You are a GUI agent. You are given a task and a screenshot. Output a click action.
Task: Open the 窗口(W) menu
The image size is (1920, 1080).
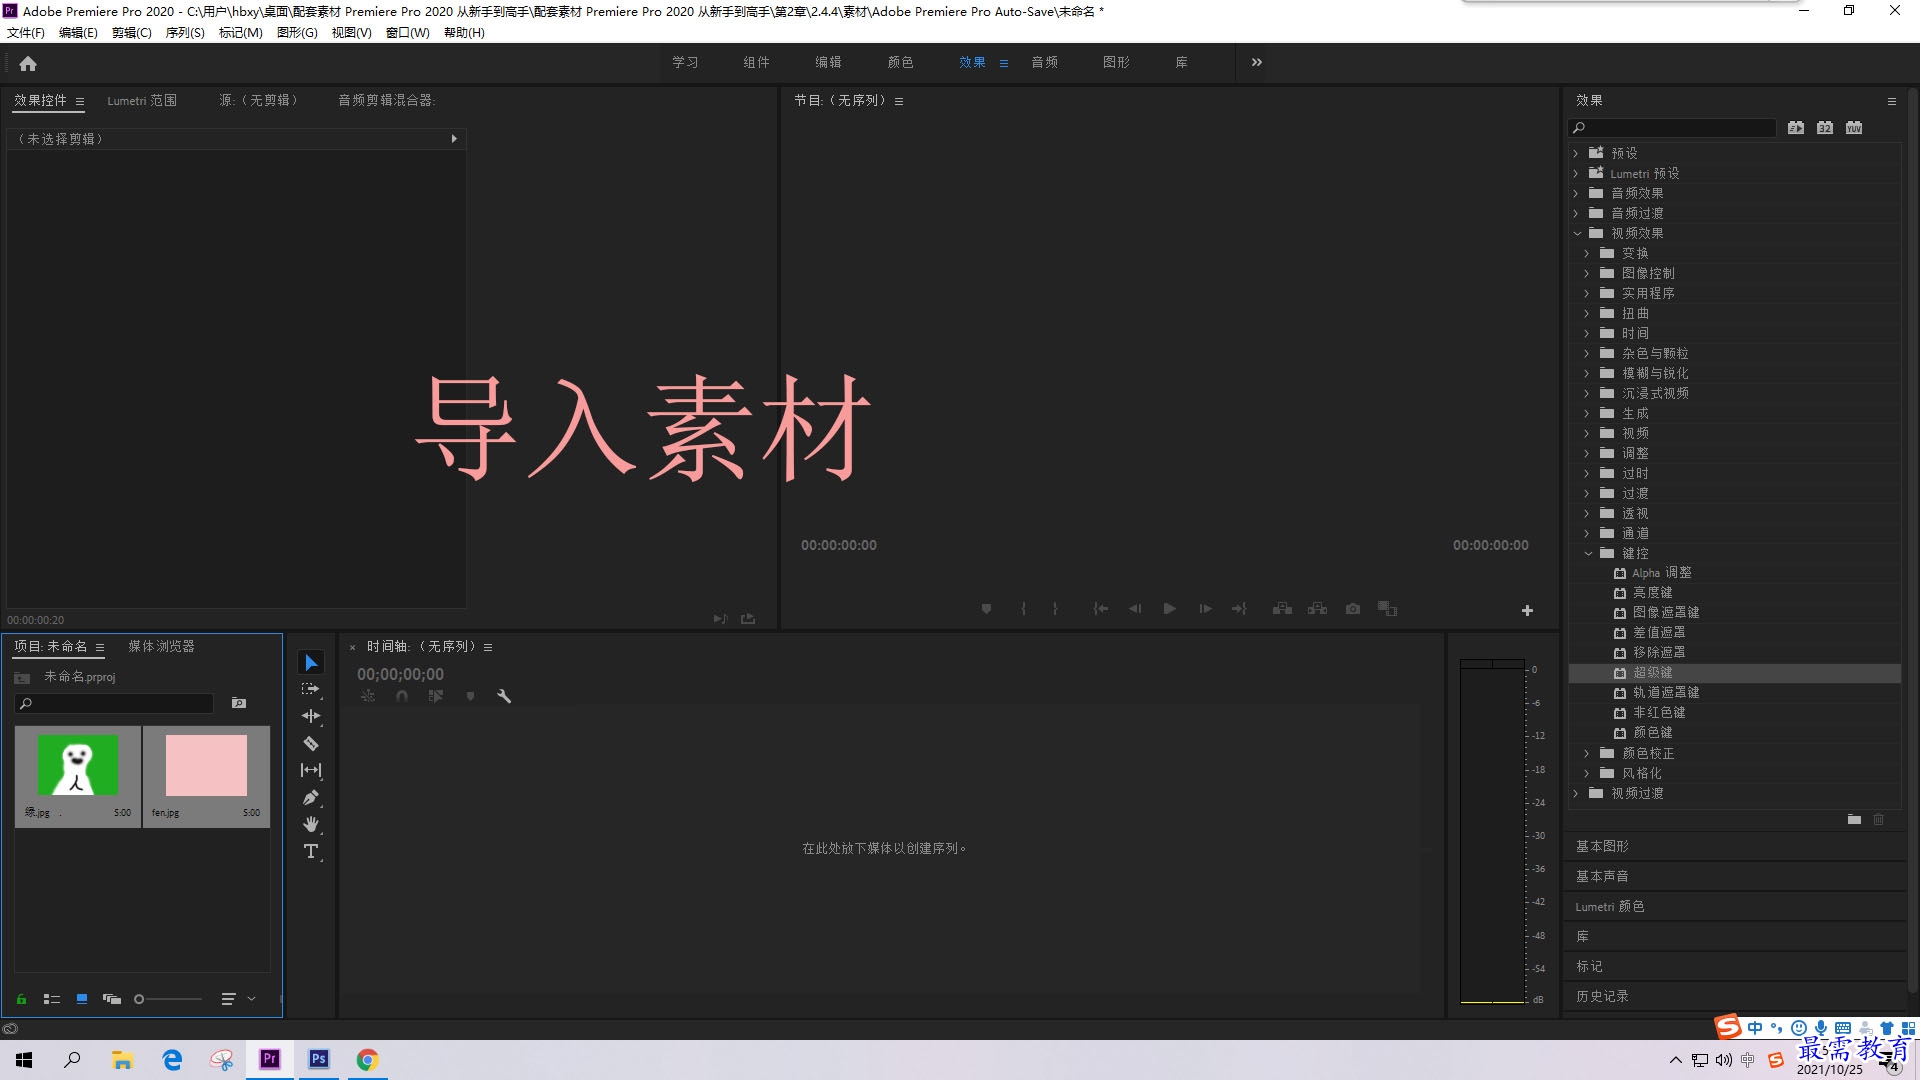coord(408,33)
